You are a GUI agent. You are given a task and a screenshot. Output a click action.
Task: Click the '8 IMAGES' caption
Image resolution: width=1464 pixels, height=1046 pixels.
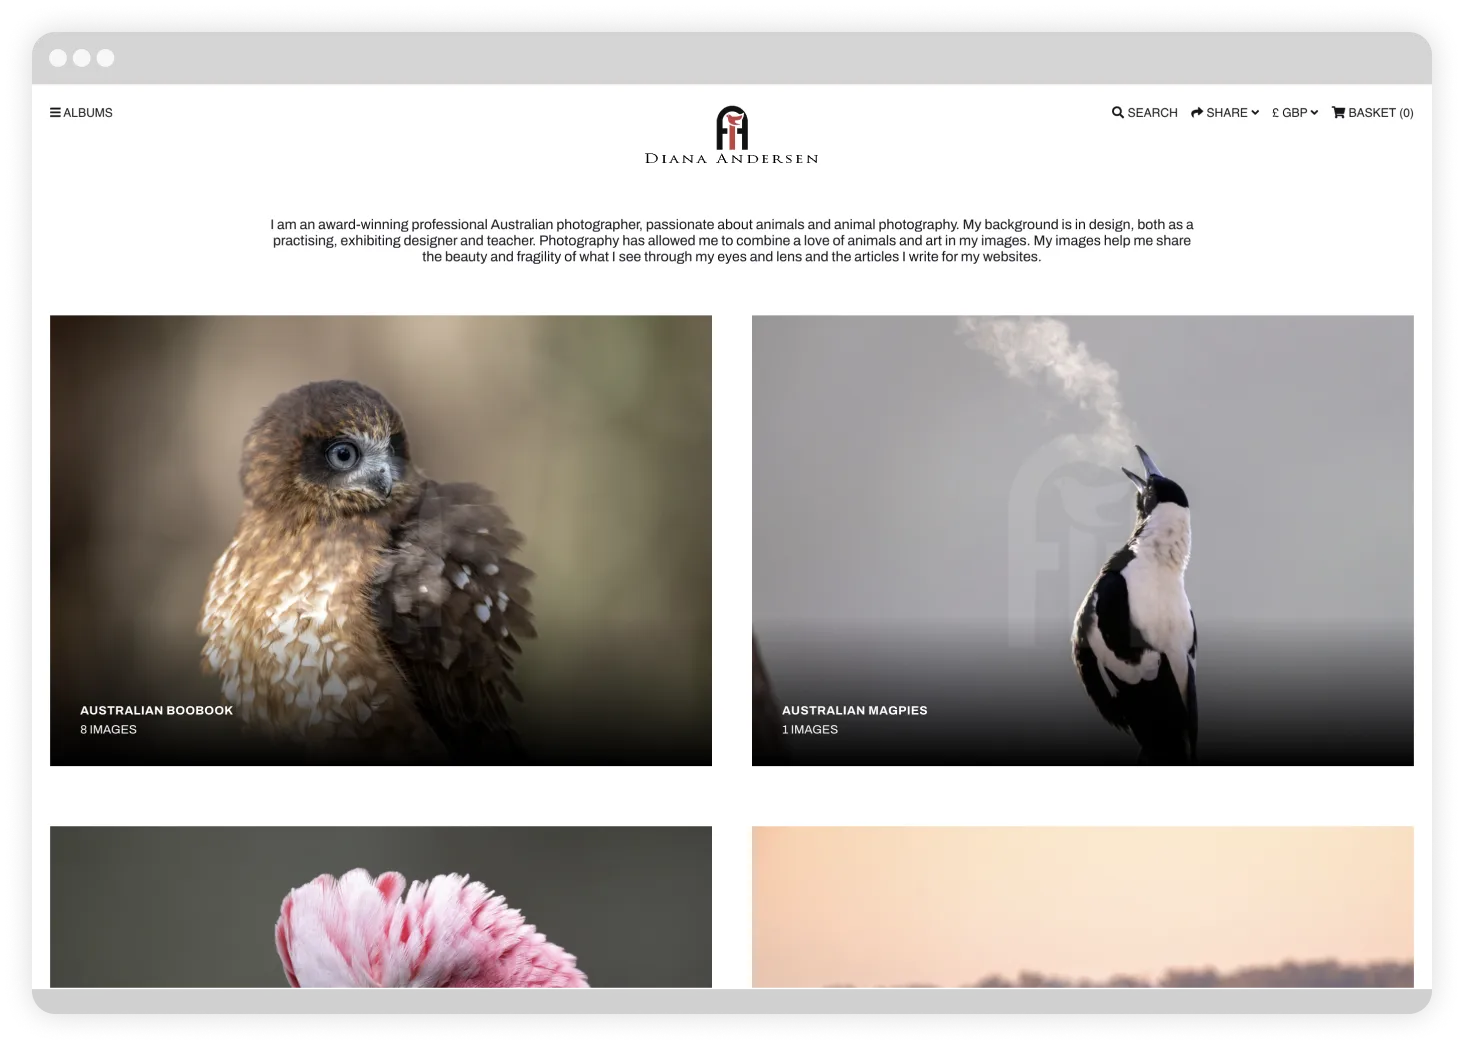[109, 730]
